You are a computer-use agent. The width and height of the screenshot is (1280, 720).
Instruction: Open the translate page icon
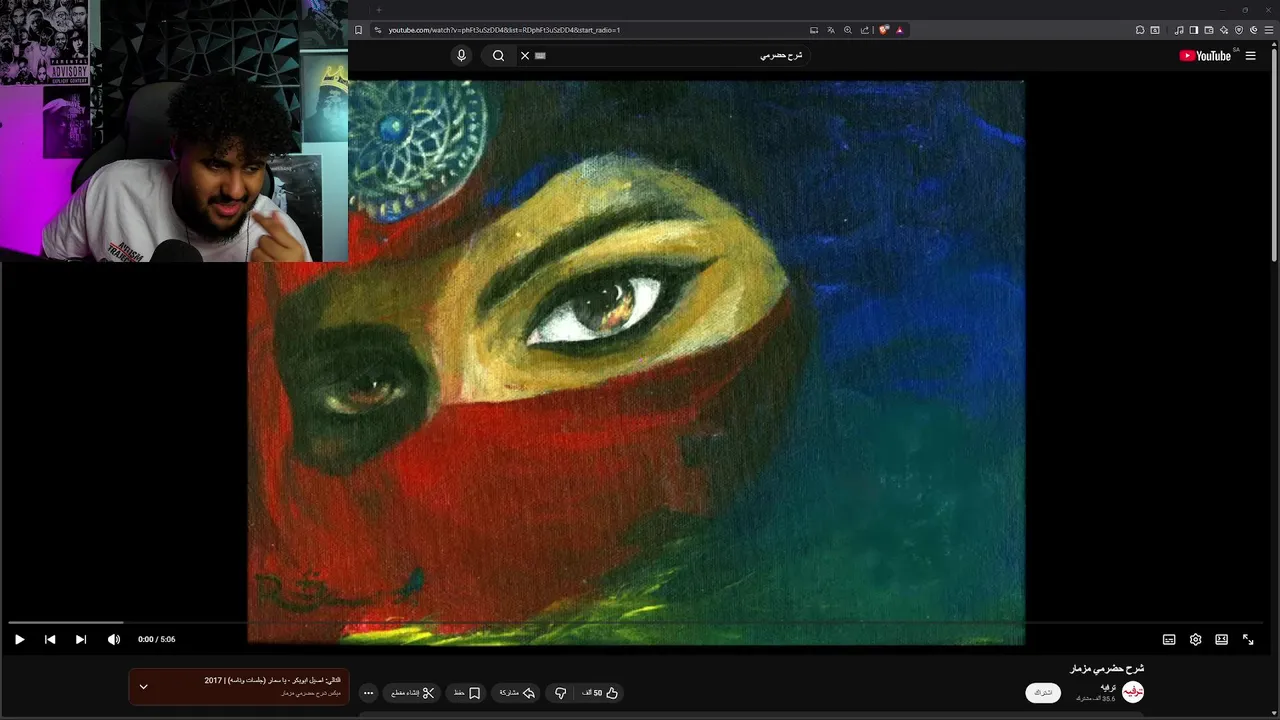point(830,30)
